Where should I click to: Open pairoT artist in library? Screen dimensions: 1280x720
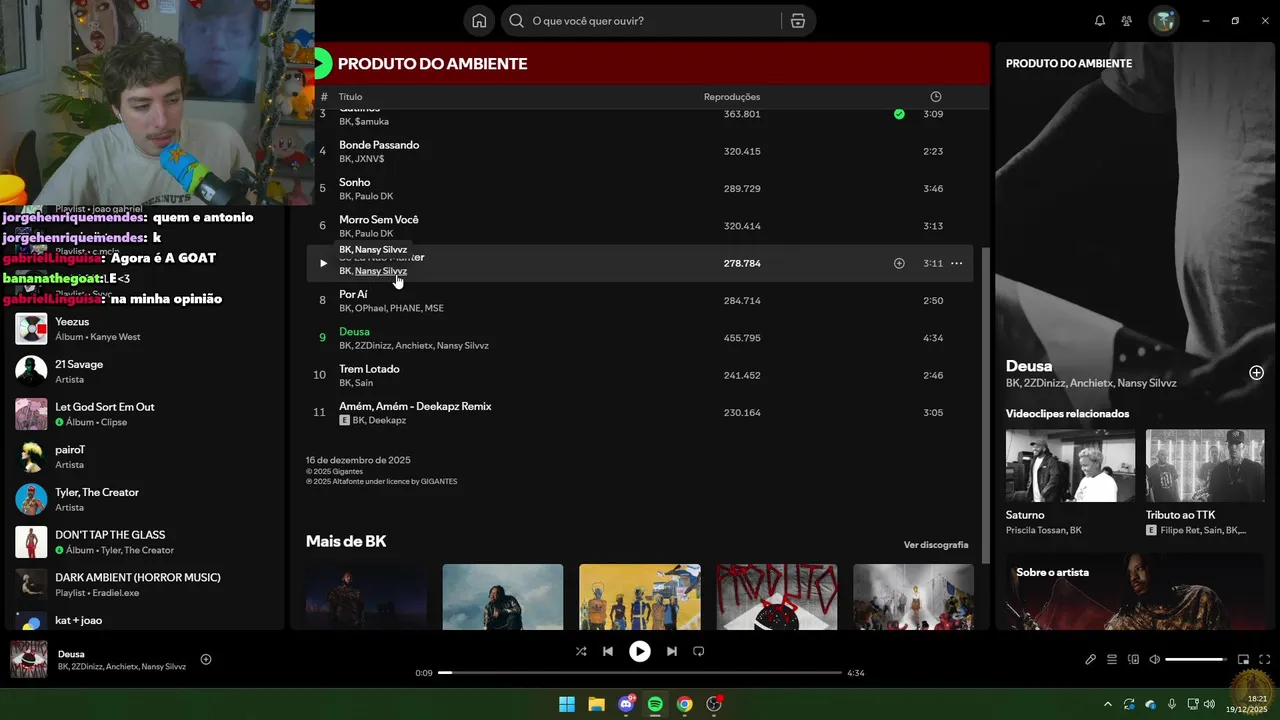pos(145,457)
